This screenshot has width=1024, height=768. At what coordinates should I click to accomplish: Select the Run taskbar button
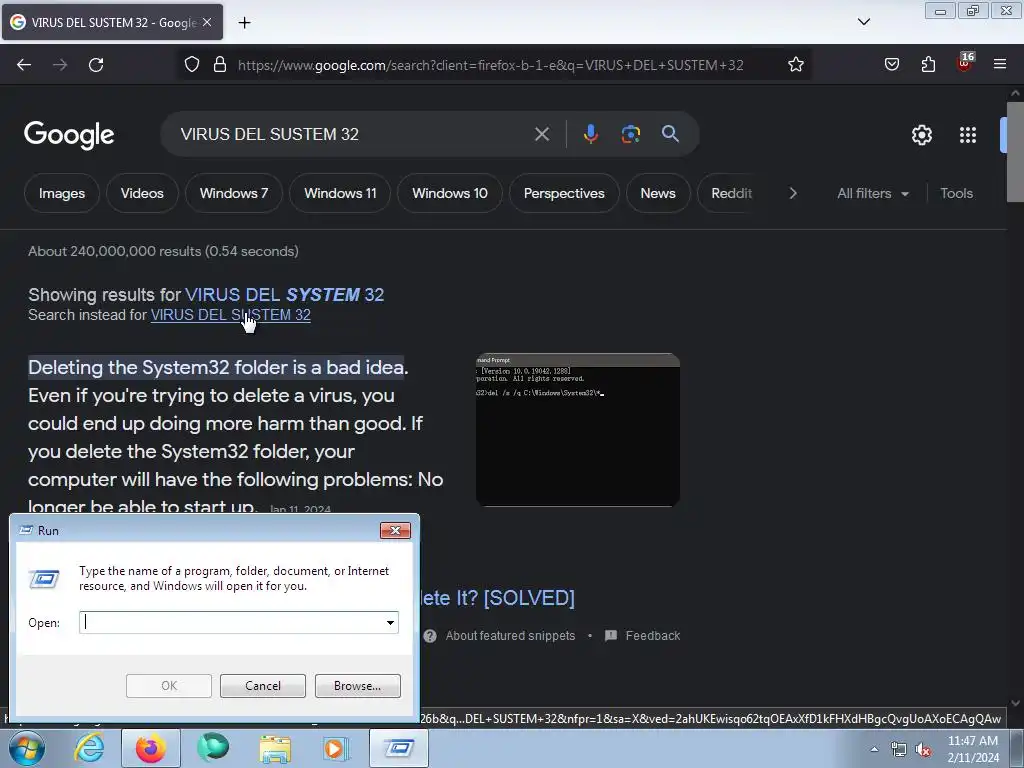point(399,748)
